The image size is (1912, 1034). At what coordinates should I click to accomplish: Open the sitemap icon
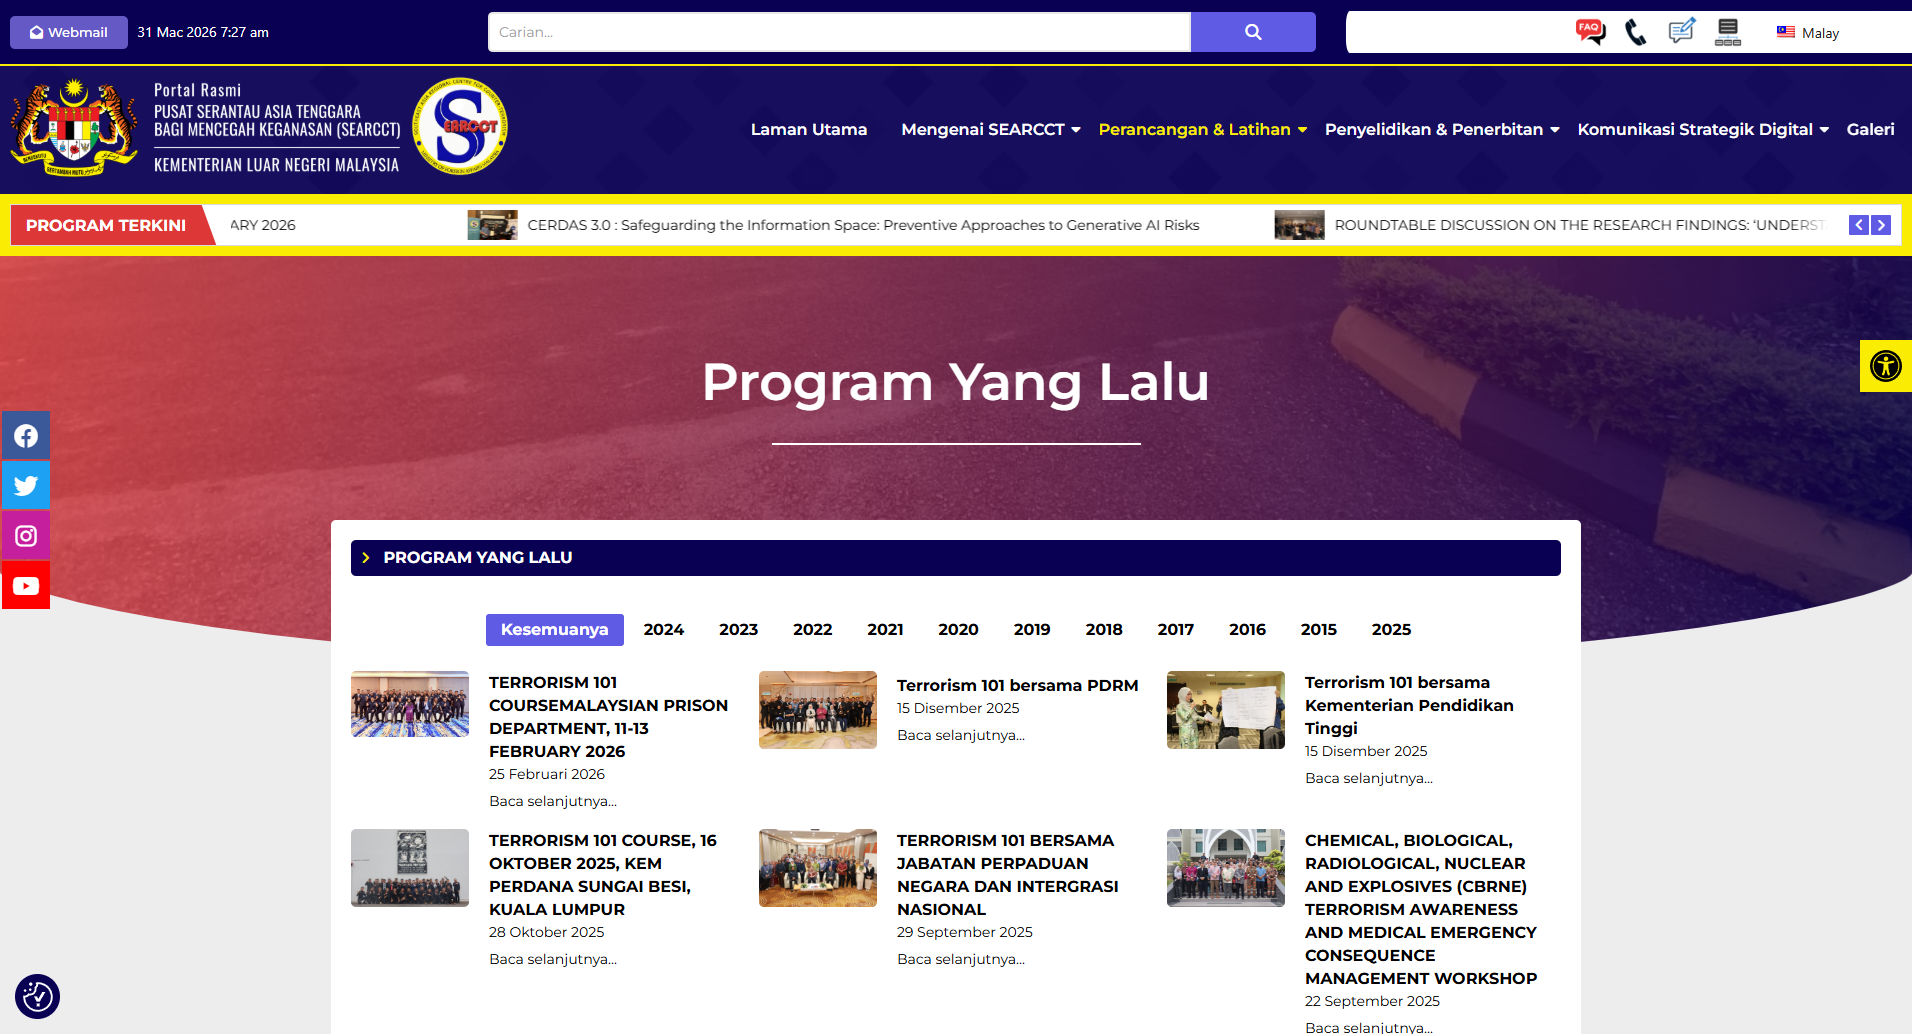1727,32
